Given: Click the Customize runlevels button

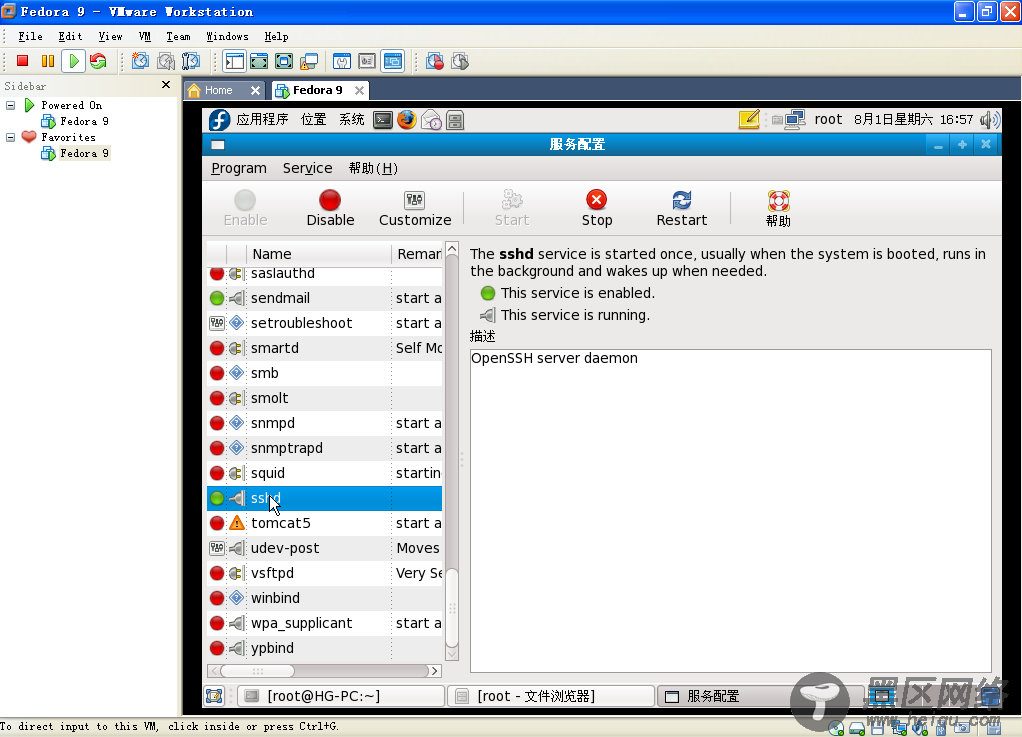Looking at the screenshot, I should 415,208.
